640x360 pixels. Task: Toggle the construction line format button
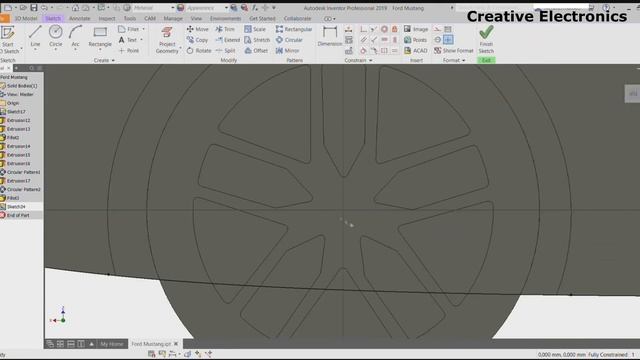tap(437, 29)
